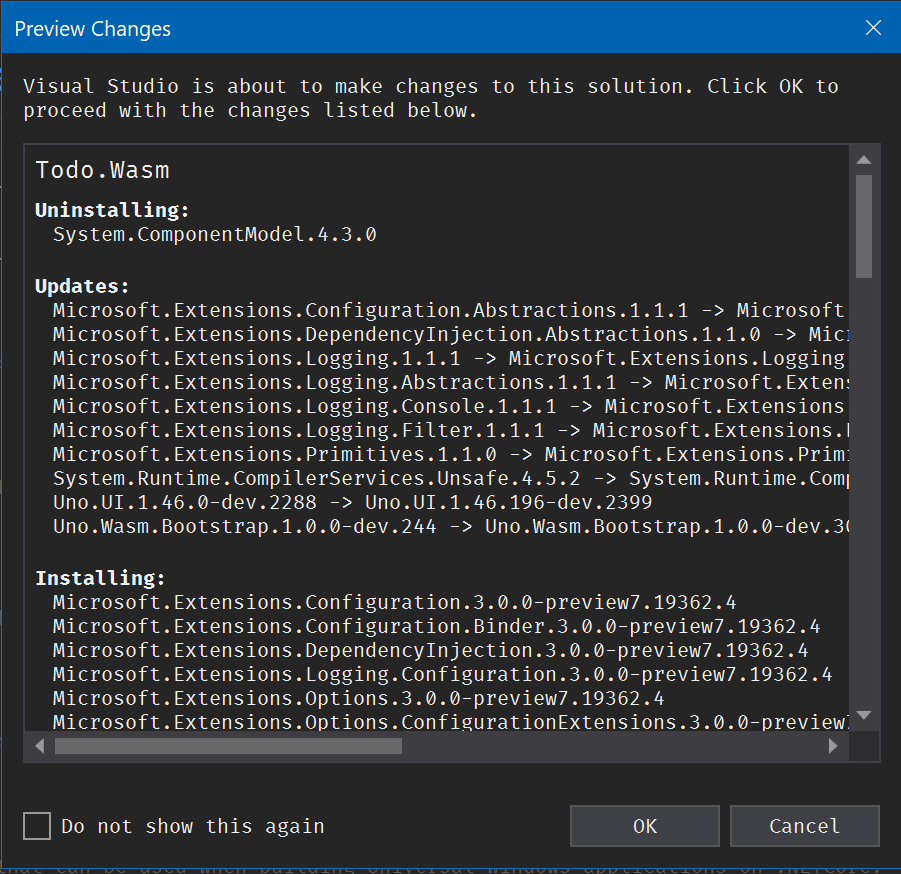Click OK to proceed with changes
The image size is (901, 874).
click(x=644, y=826)
